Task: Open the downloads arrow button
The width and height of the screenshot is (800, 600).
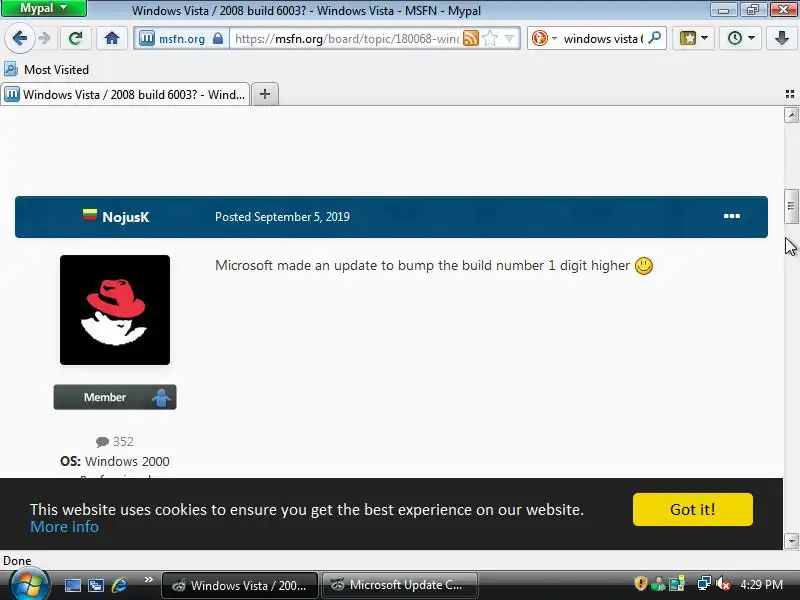Action: click(x=782, y=38)
